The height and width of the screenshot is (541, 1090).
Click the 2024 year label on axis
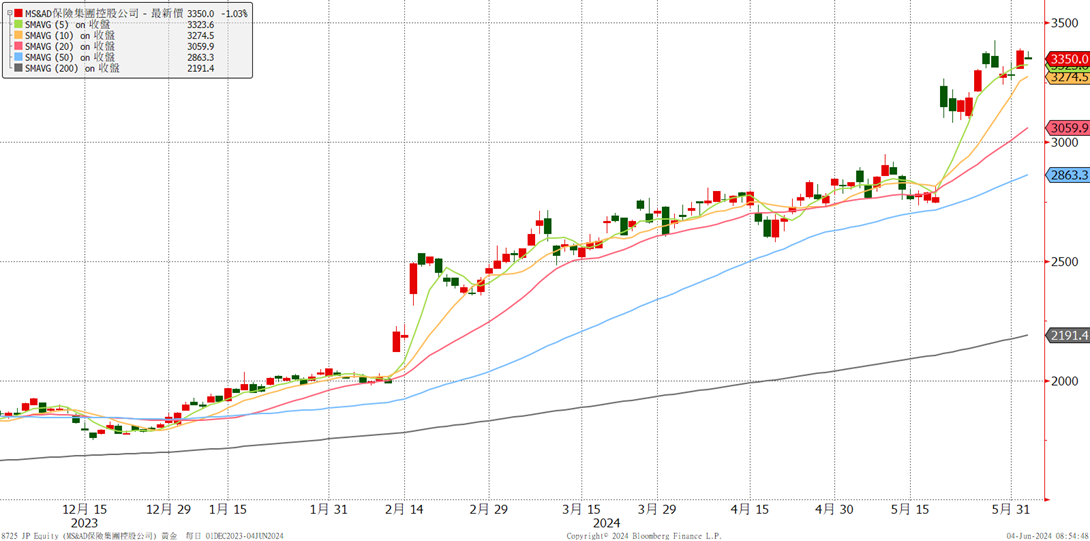(x=606, y=522)
